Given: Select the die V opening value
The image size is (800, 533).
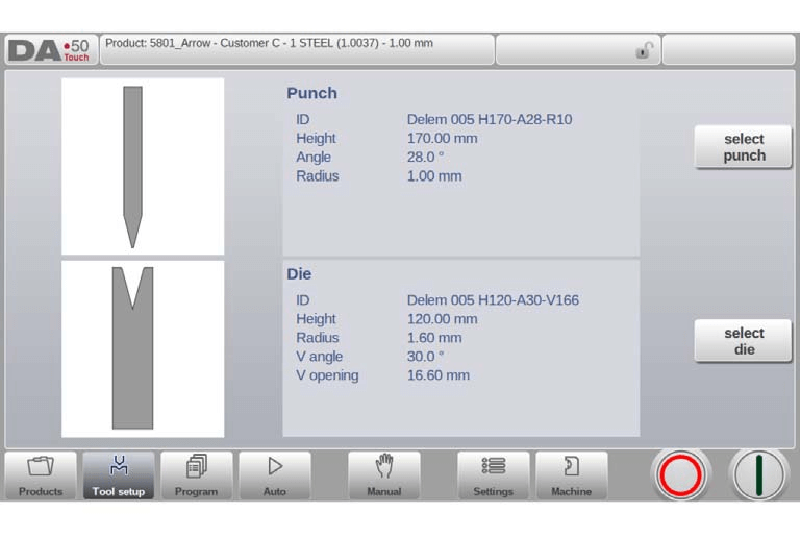Looking at the screenshot, I should 438,376.
